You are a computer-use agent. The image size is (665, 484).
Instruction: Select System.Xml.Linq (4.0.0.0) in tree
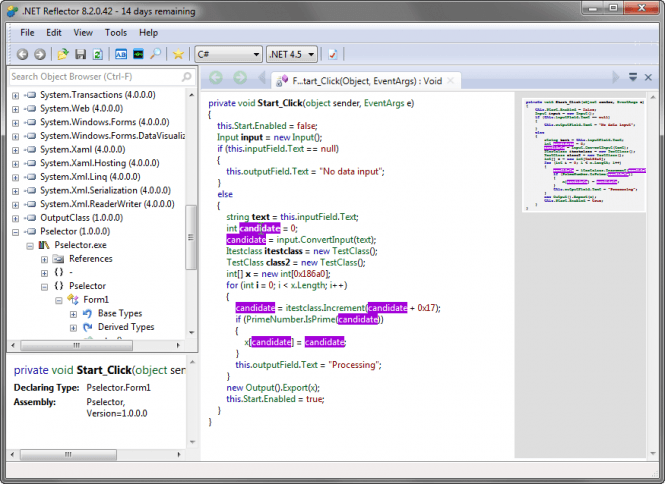(x=90, y=177)
